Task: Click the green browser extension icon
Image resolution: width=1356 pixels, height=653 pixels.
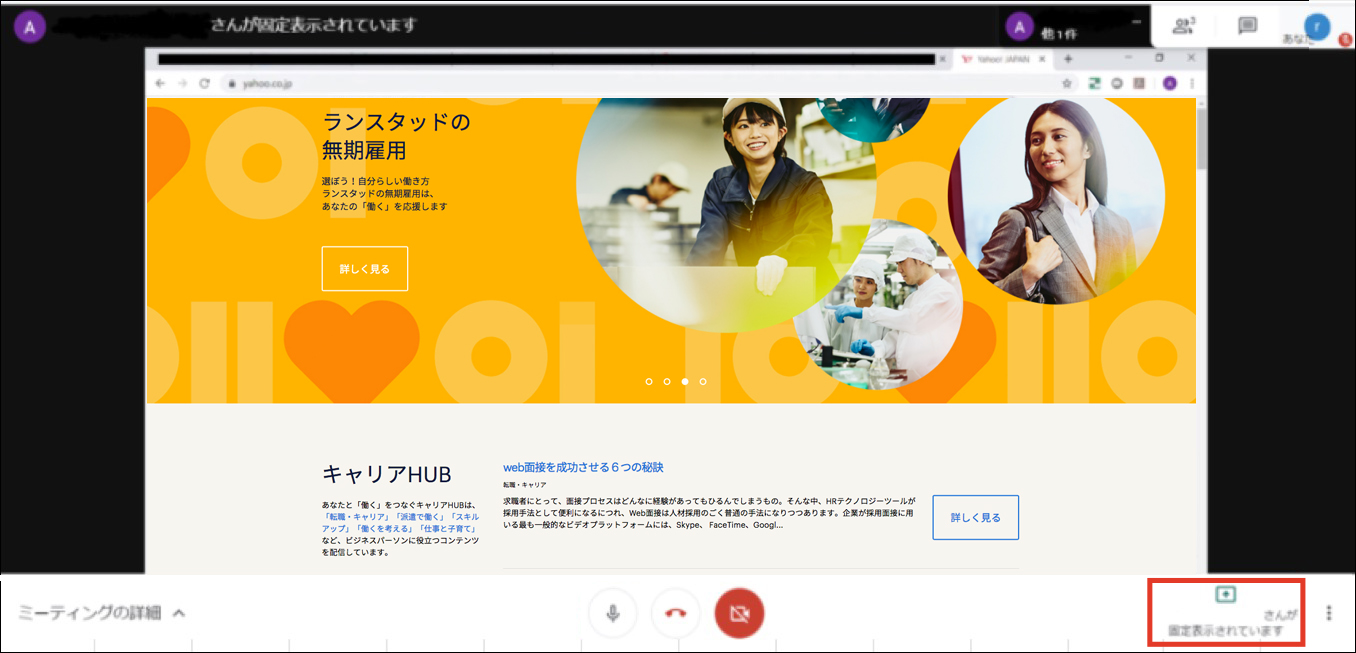Action: pyautogui.click(x=1095, y=84)
